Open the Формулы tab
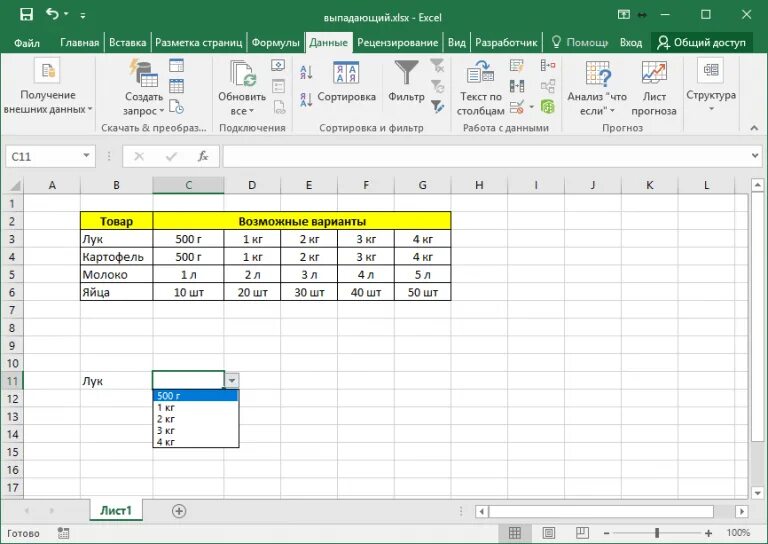This screenshot has height=544, width=768. tap(275, 43)
